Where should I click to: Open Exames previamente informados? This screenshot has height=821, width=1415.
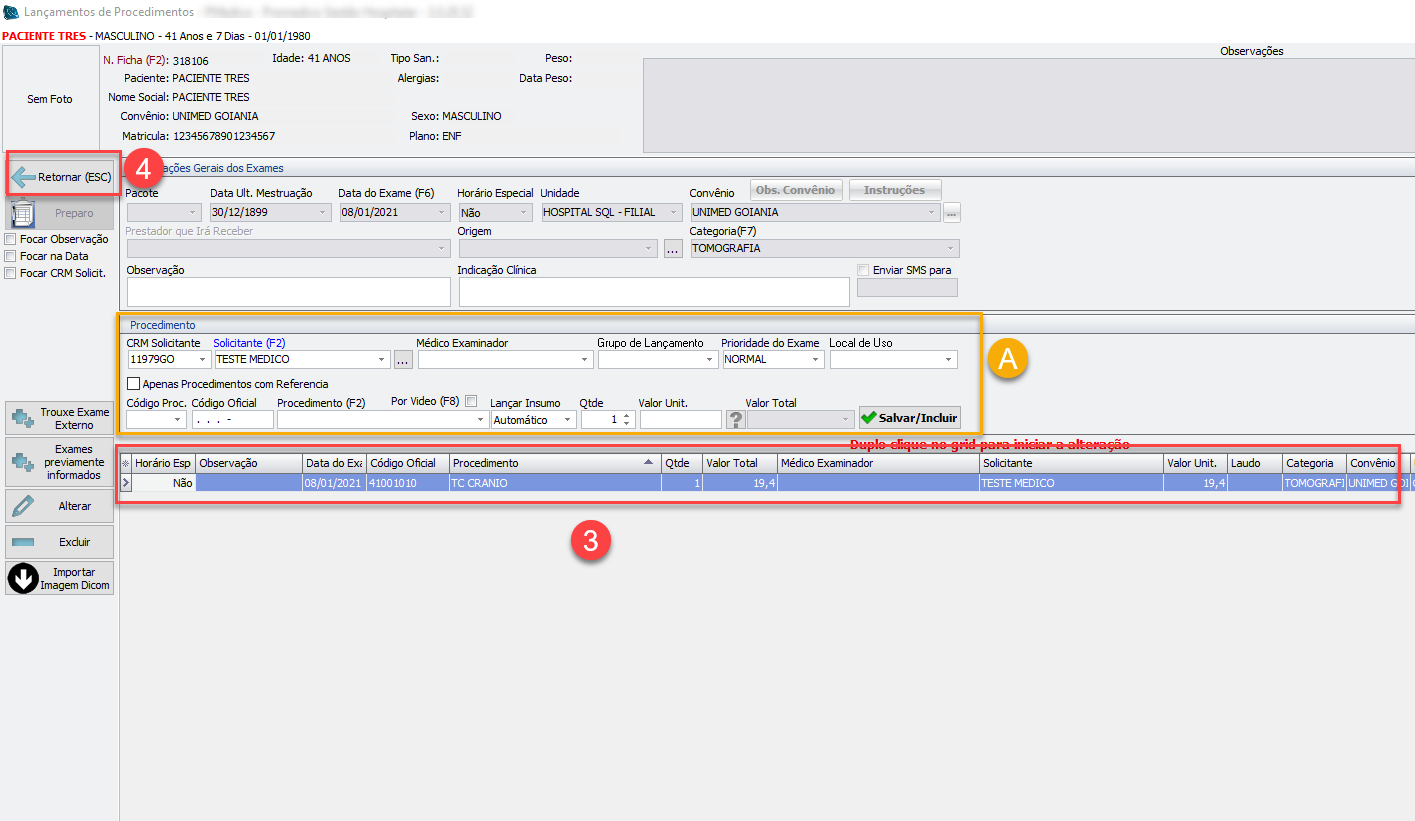pyautogui.click(x=59, y=462)
